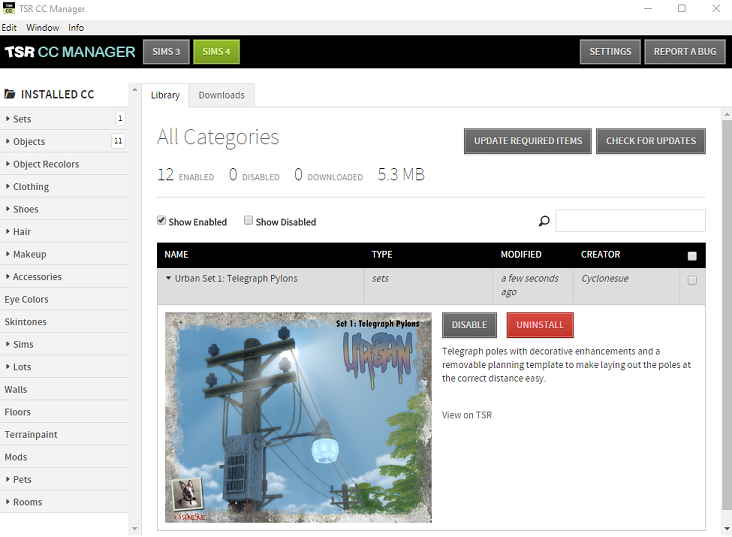Switch to the Library tab
The image size is (732, 537).
(165, 95)
